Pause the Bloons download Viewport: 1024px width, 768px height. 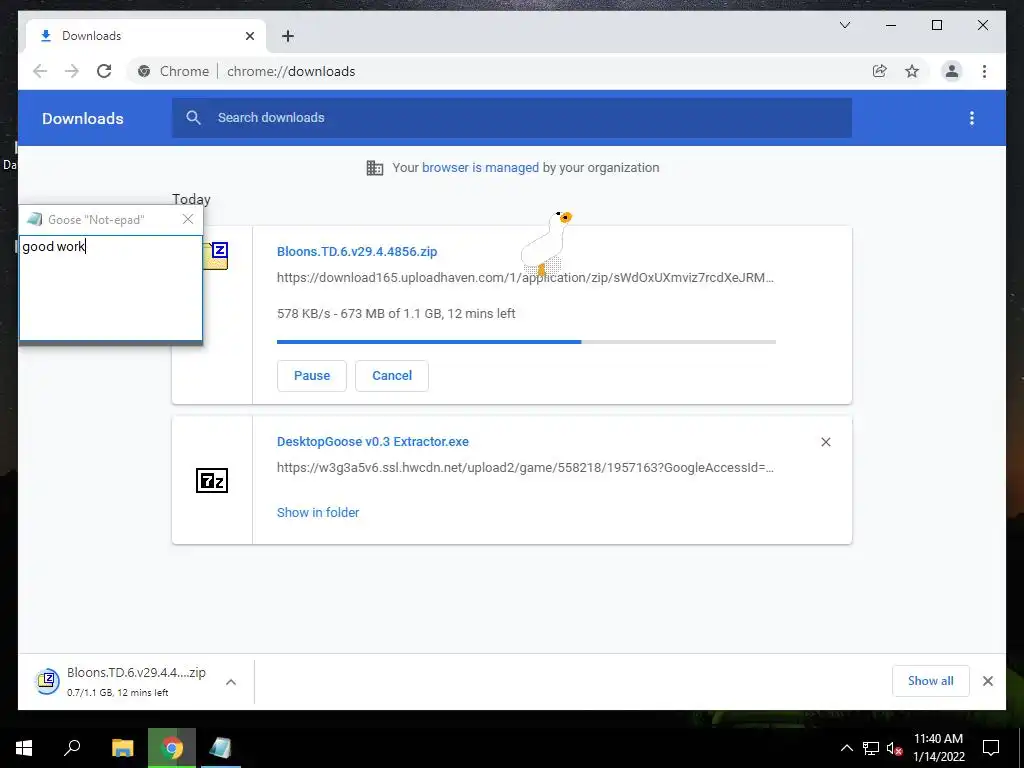[312, 376]
